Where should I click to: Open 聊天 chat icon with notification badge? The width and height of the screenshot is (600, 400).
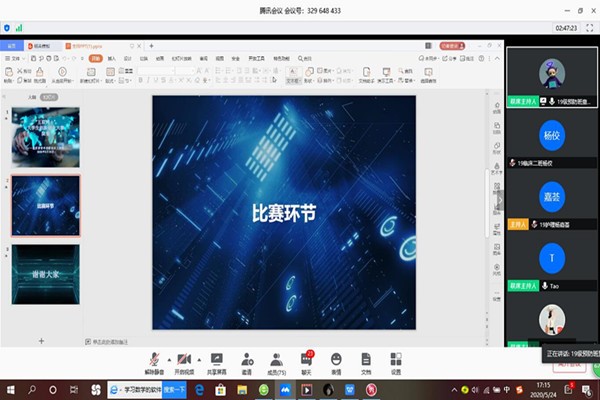coord(306,361)
